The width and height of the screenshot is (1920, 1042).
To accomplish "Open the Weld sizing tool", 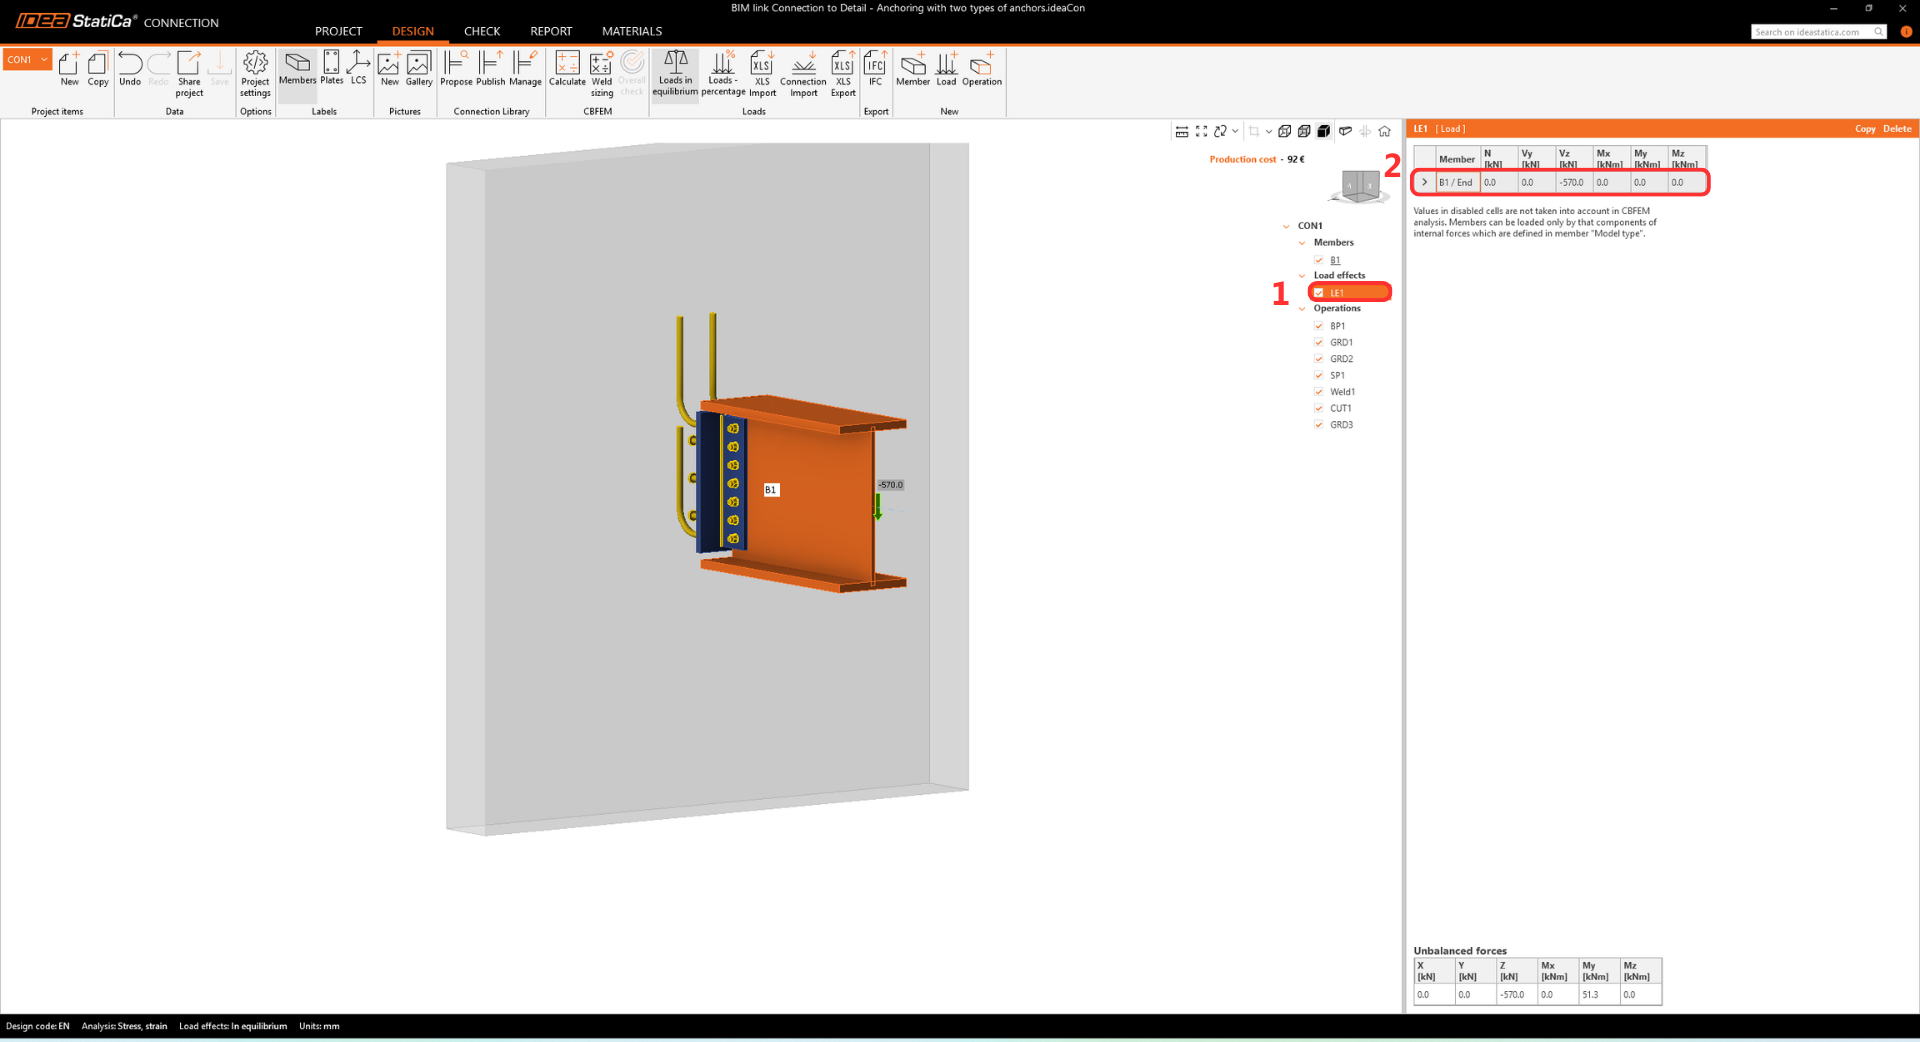I will coord(601,72).
